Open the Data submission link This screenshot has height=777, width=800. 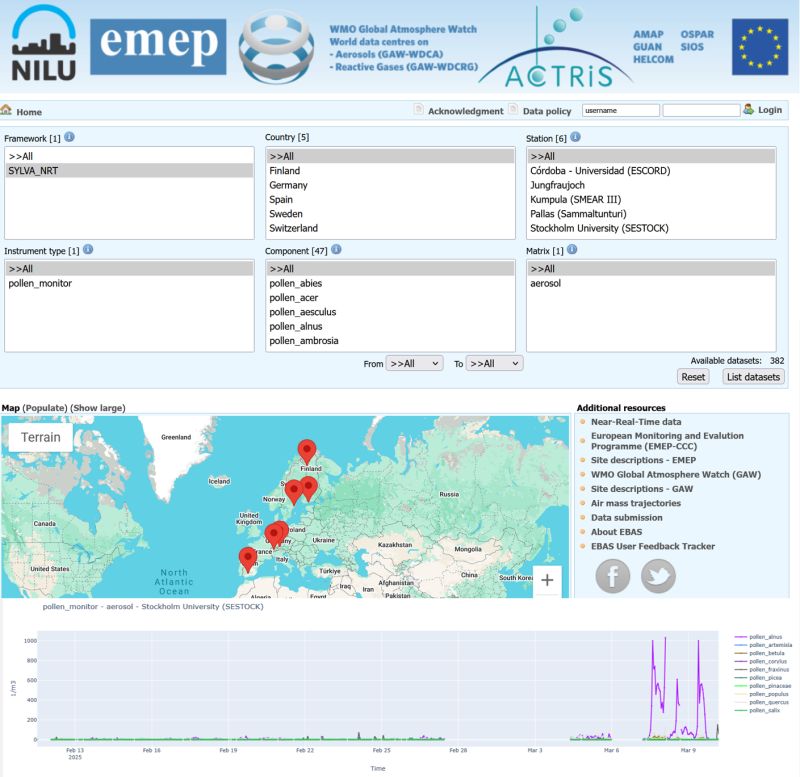627,517
